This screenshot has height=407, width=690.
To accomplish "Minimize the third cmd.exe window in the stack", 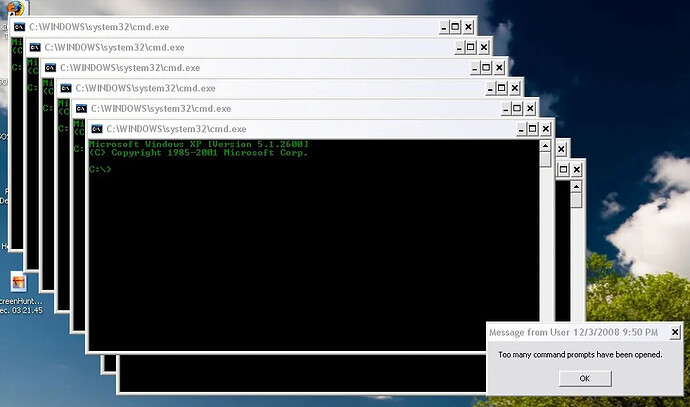I will pyautogui.click(x=475, y=68).
